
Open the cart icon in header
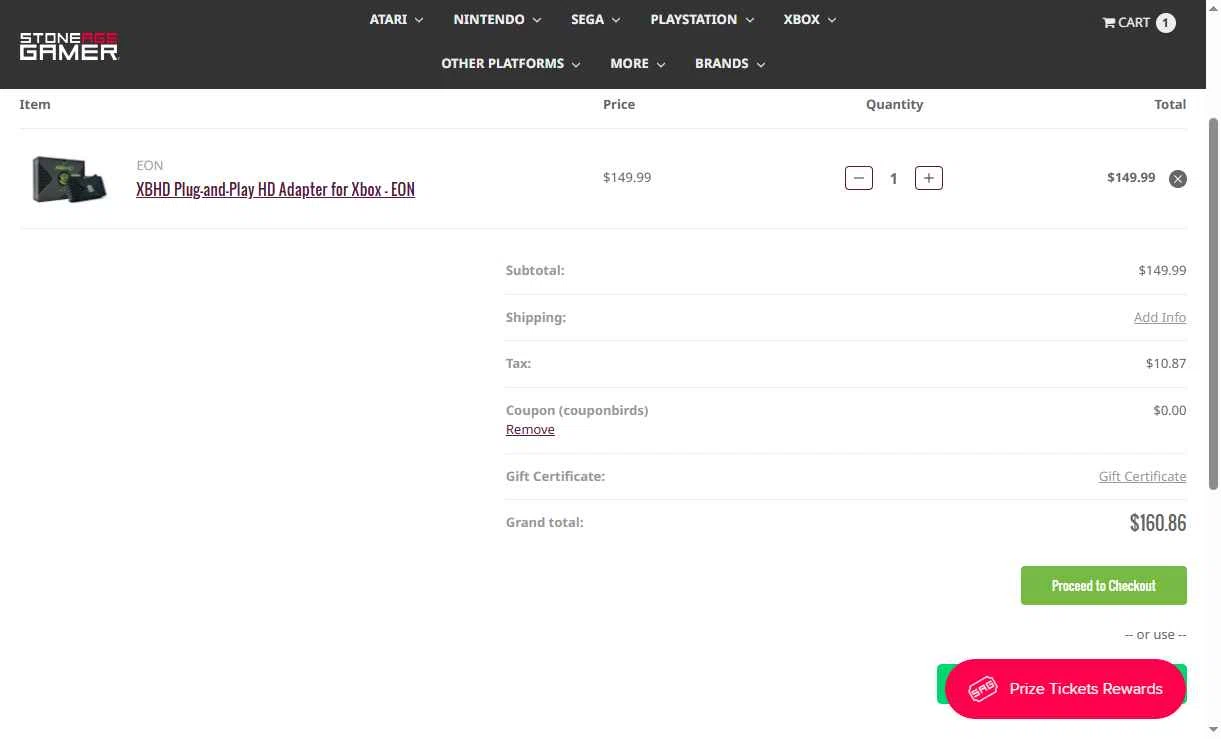click(x=1109, y=22)
